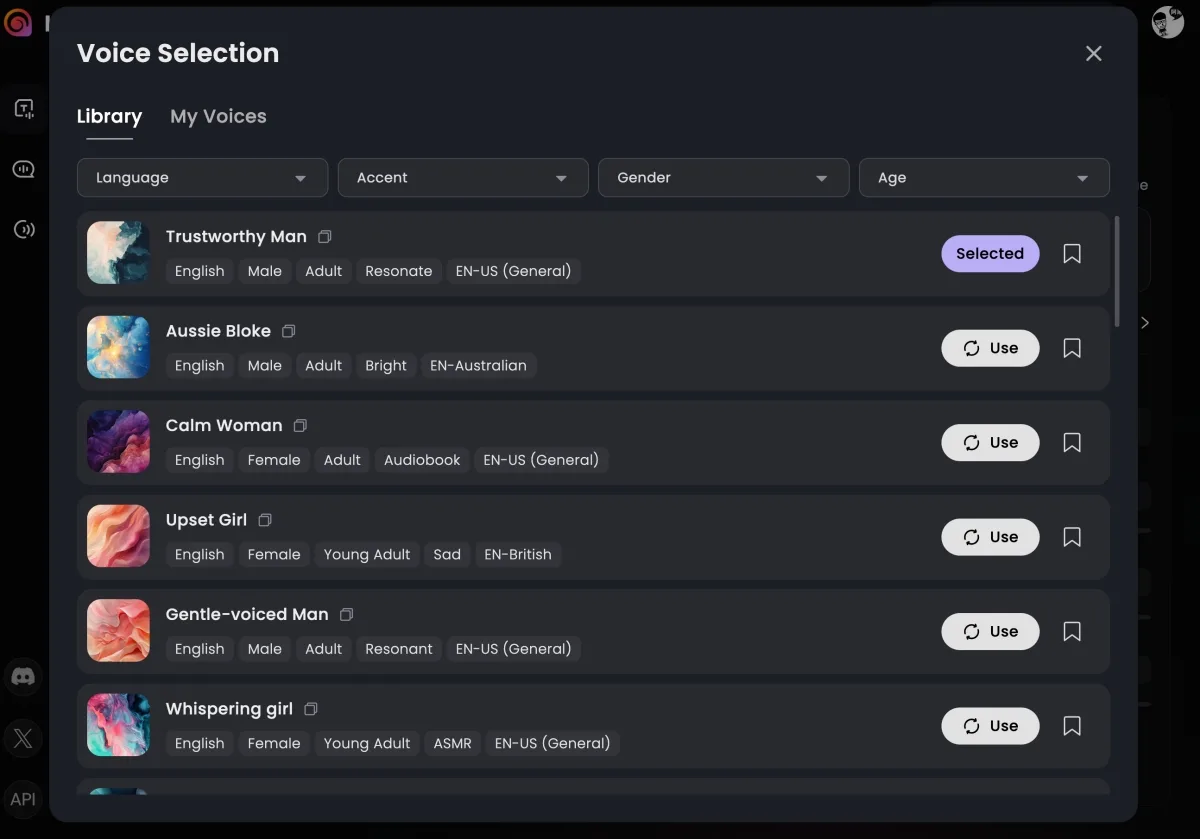This screenshot has height=839, width=1200.
Task: Copy the Trustworthy Man voice ID
Action: (x=325, y=237)
